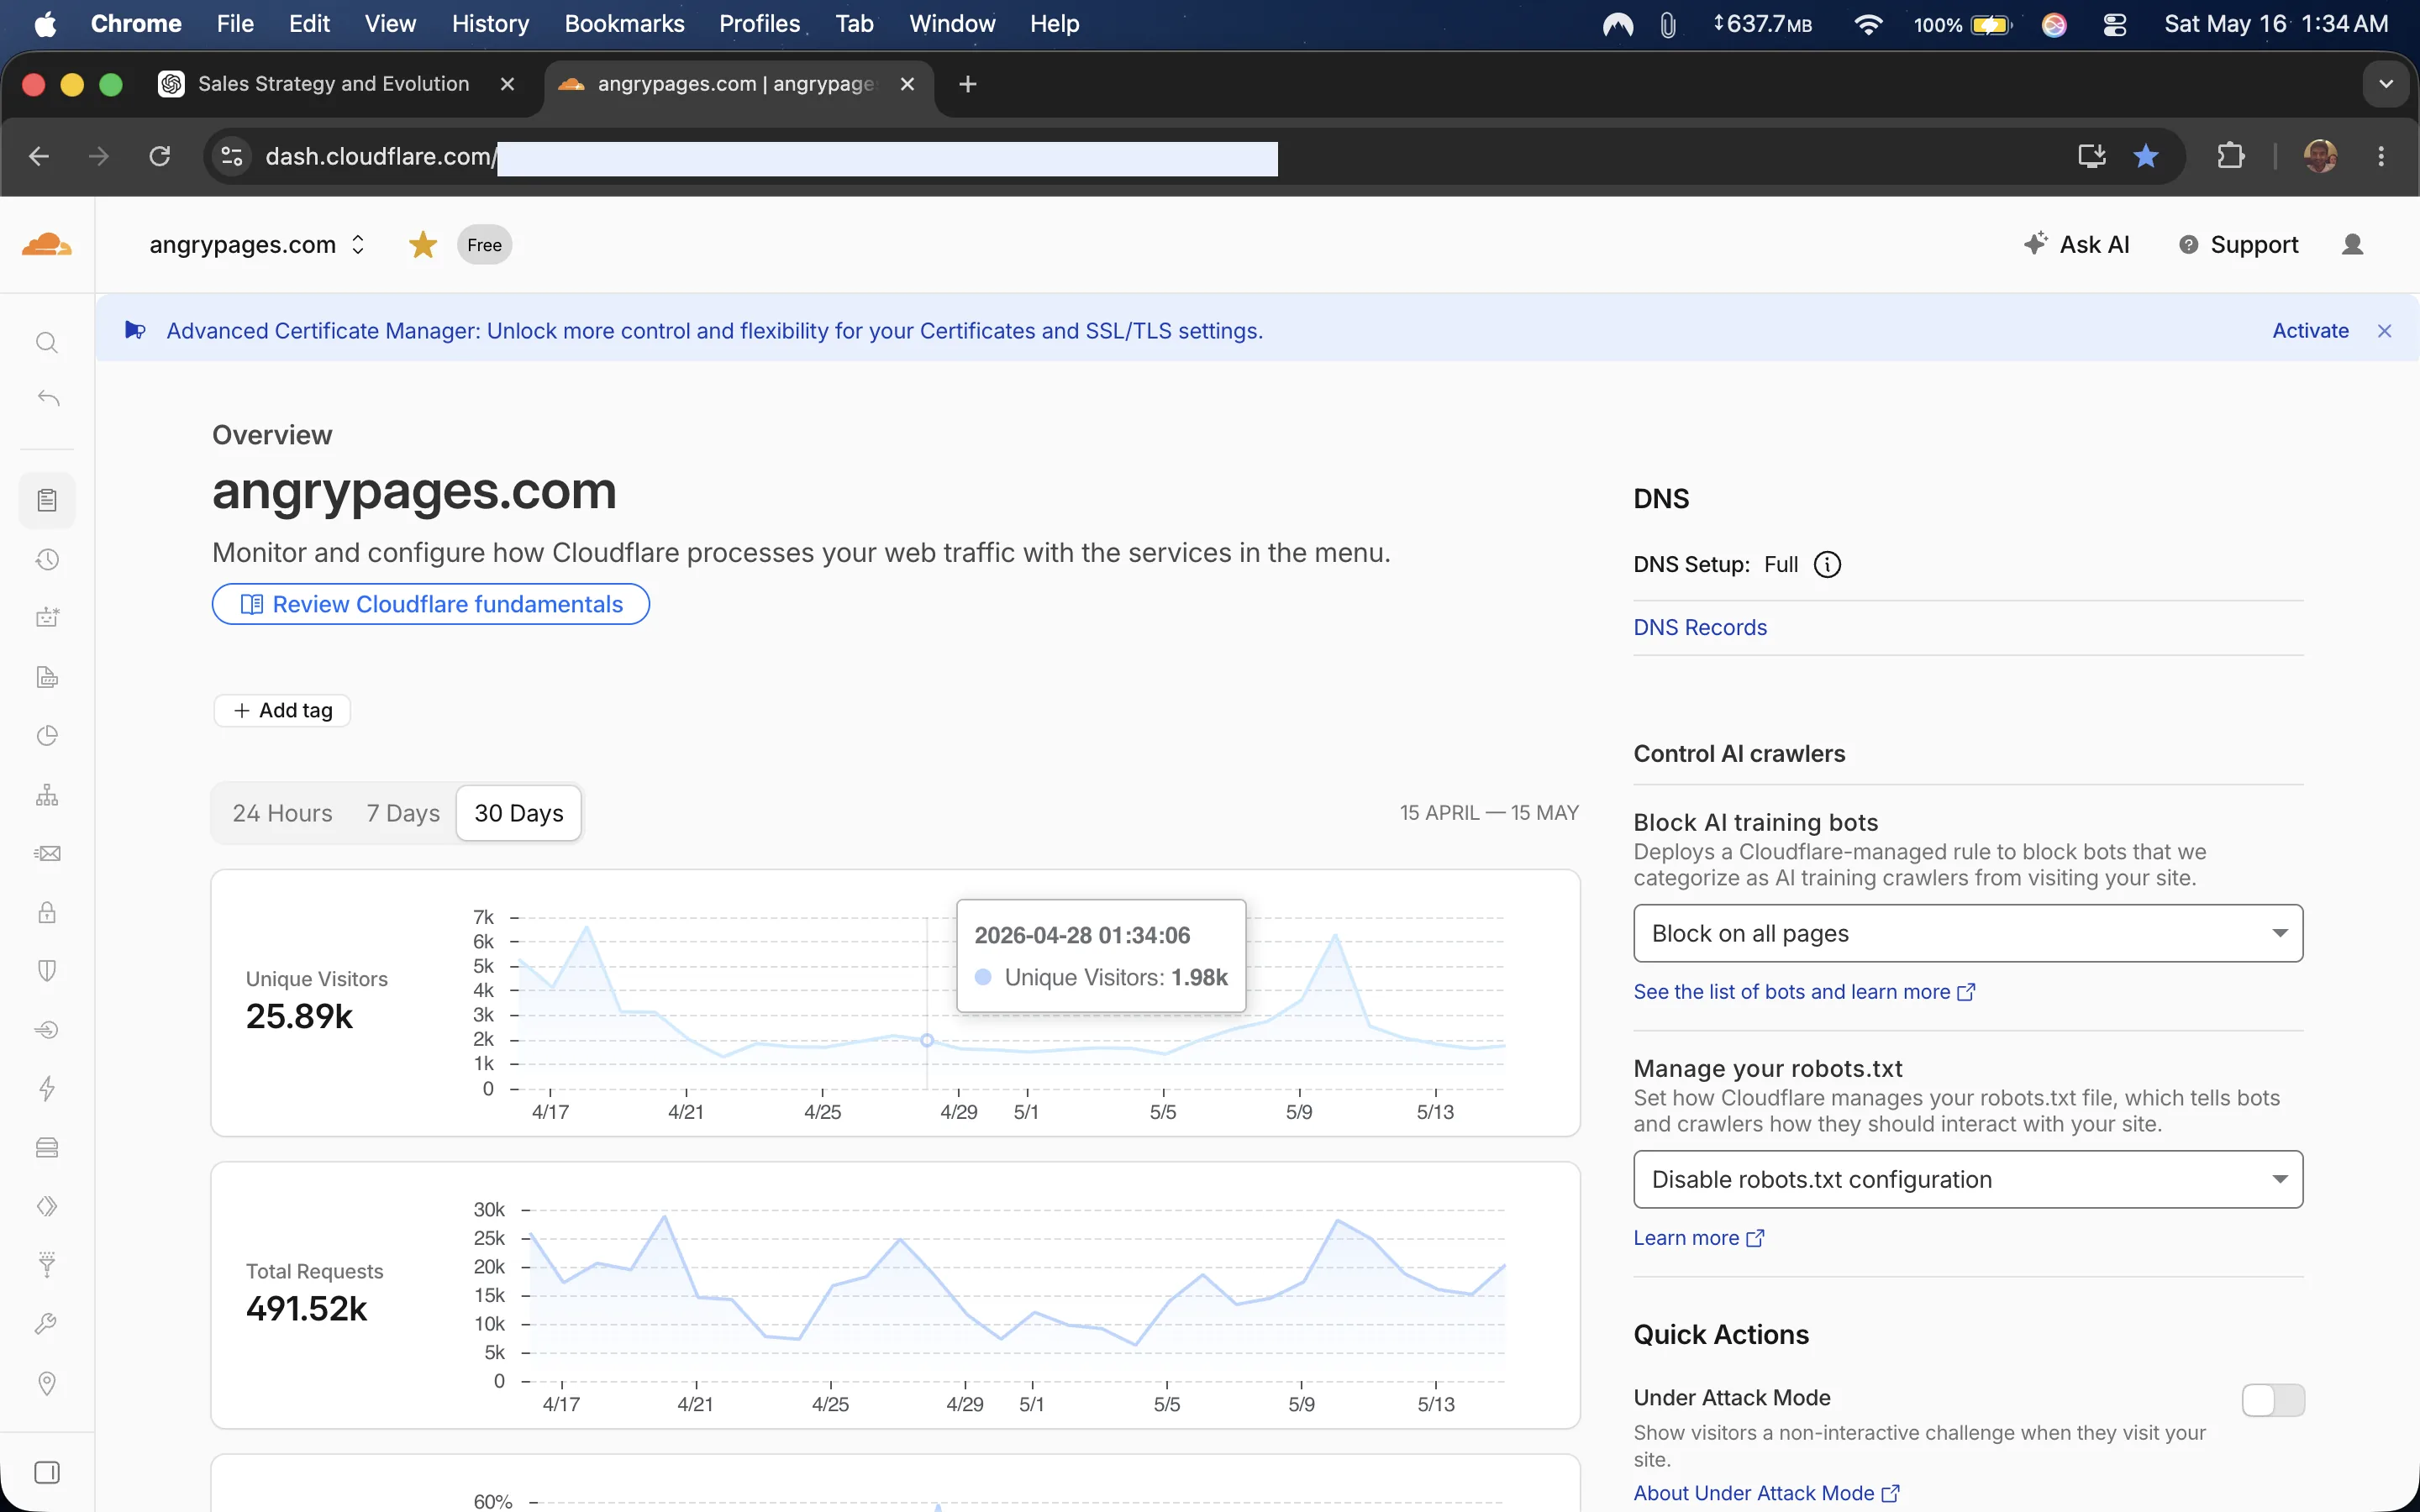Click the collapse sidebar panel icon
Image resolution: width=2420 pixels, height=1512 pixels.
pyautogui.click(x=47, y=1472)
